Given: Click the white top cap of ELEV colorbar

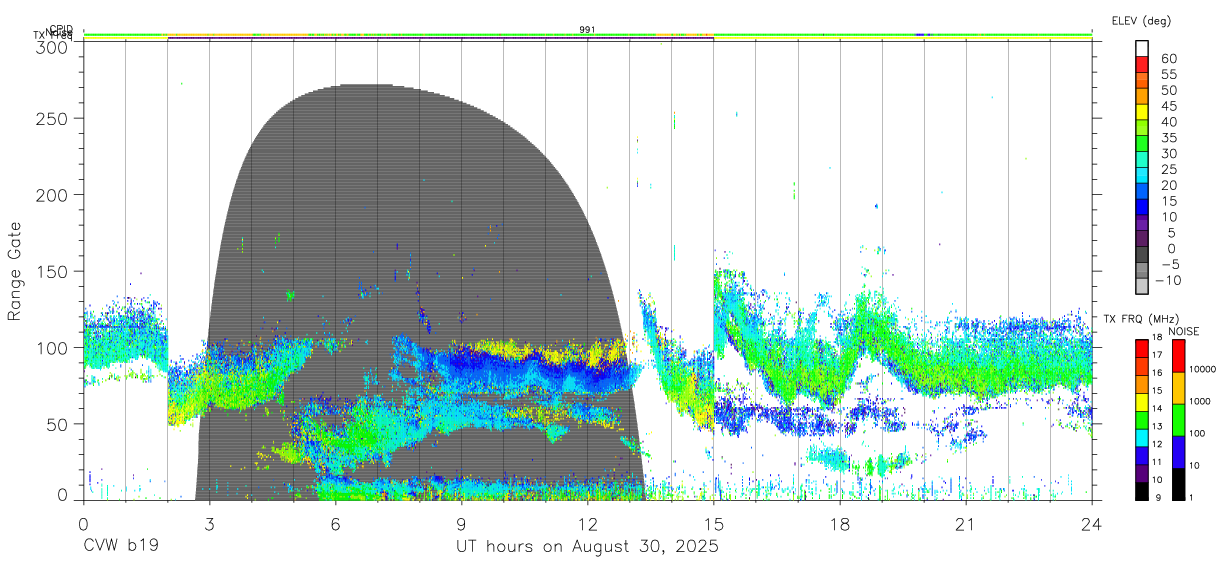Looking at the screenshot, I should coord(1142,49).
